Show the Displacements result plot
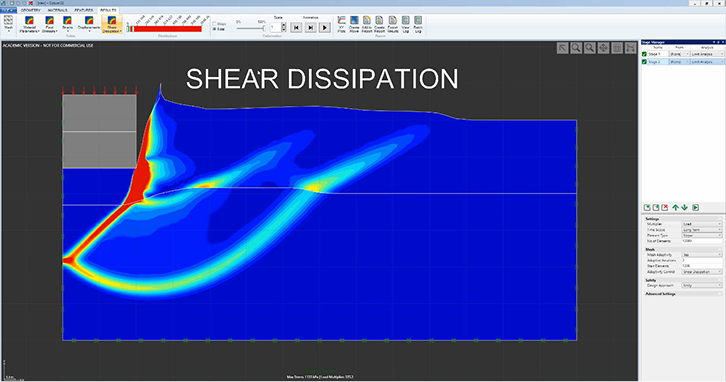This screenshot has height=382, width=726. coord(89,24)
